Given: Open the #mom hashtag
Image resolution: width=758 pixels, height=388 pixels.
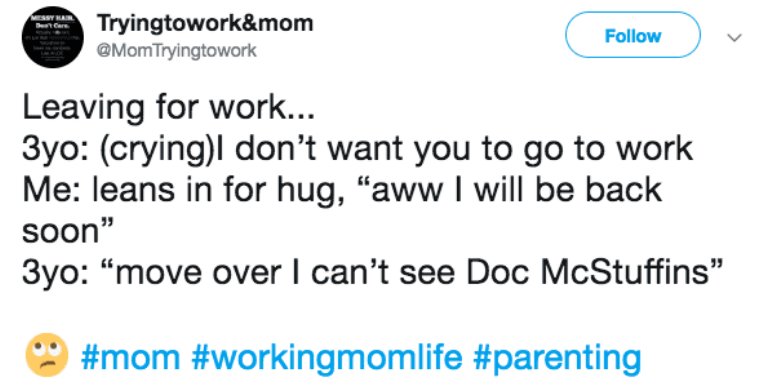Looking at the screenshot, I should coord(131,357).
